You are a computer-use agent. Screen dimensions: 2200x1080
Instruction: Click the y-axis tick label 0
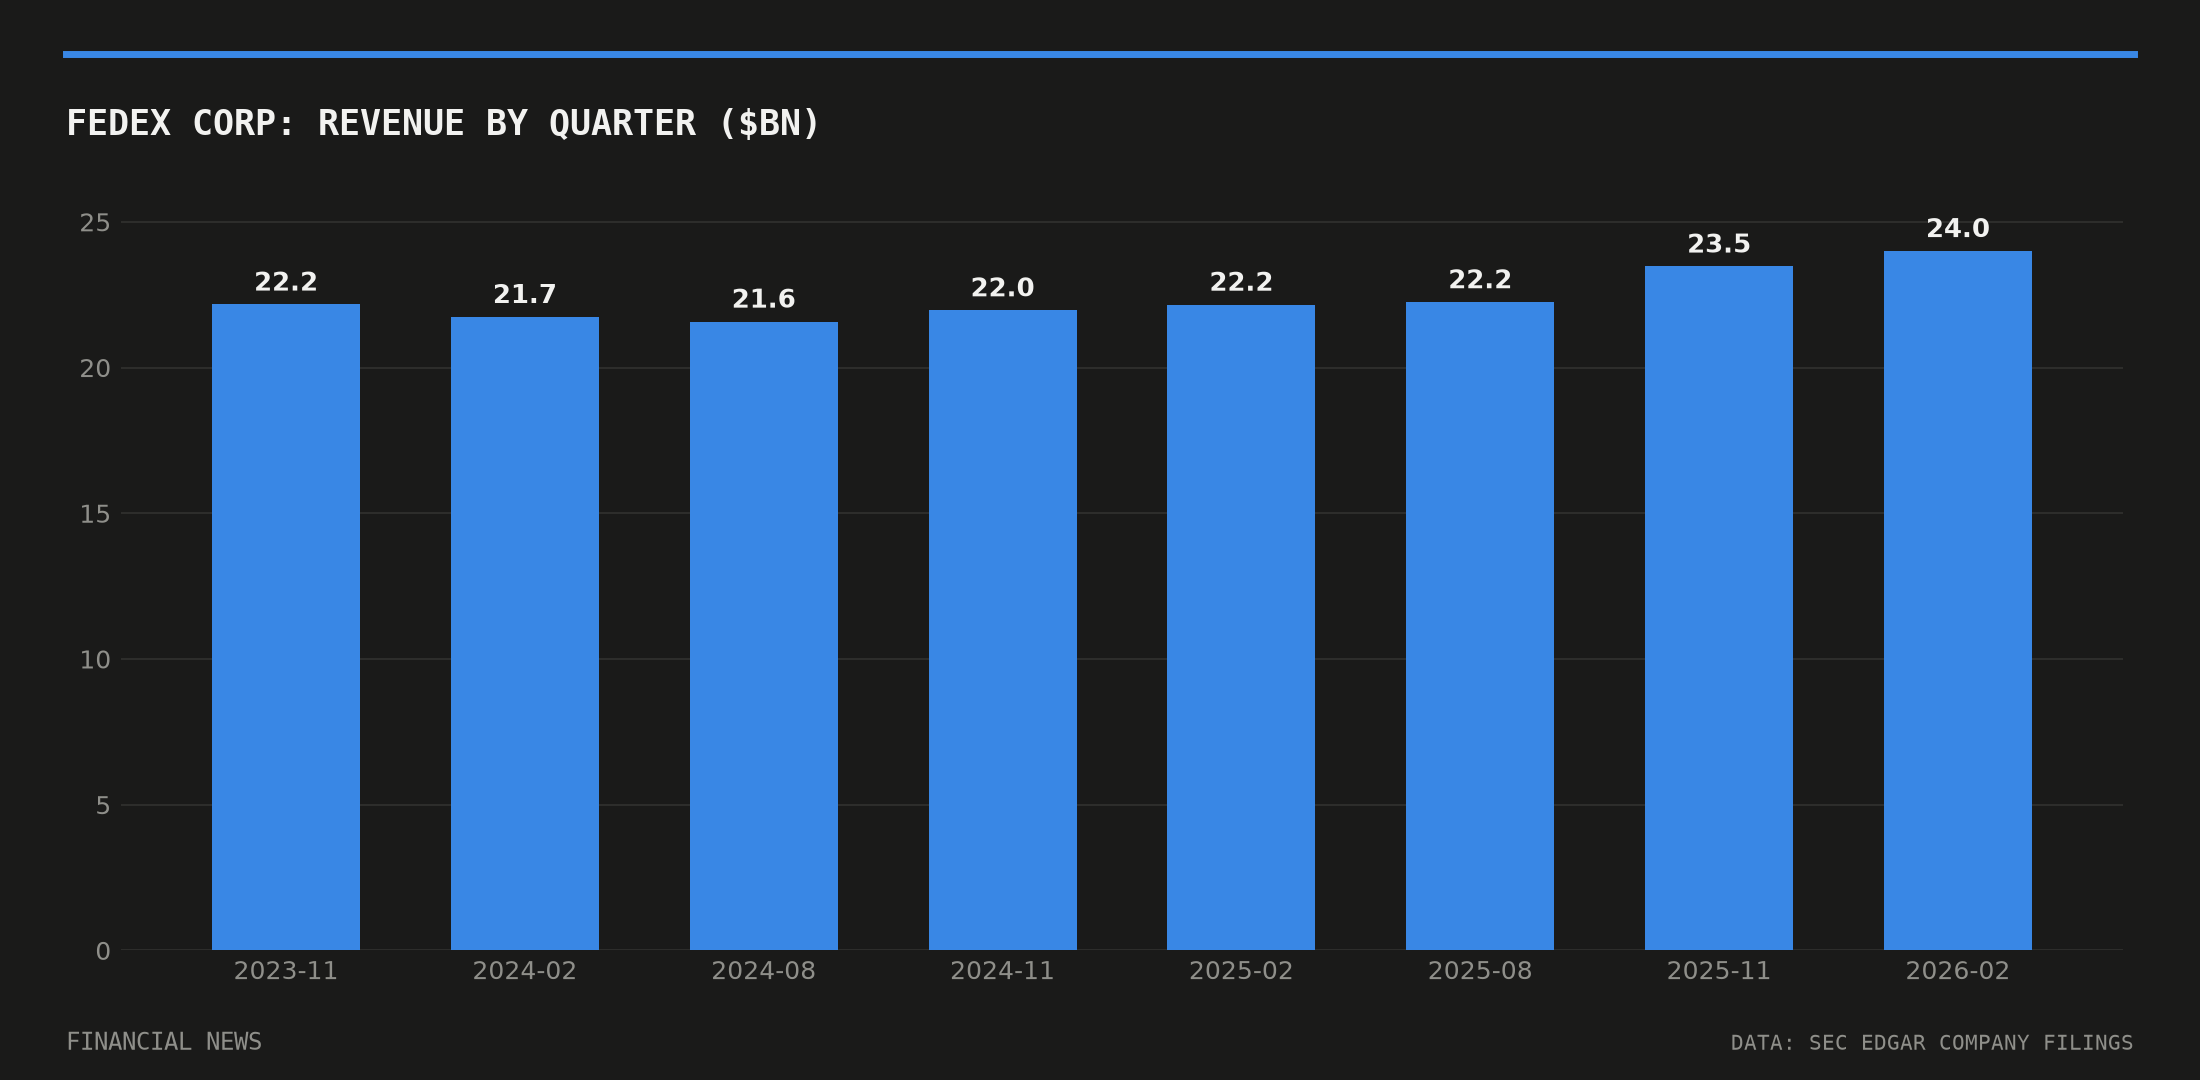103,951
